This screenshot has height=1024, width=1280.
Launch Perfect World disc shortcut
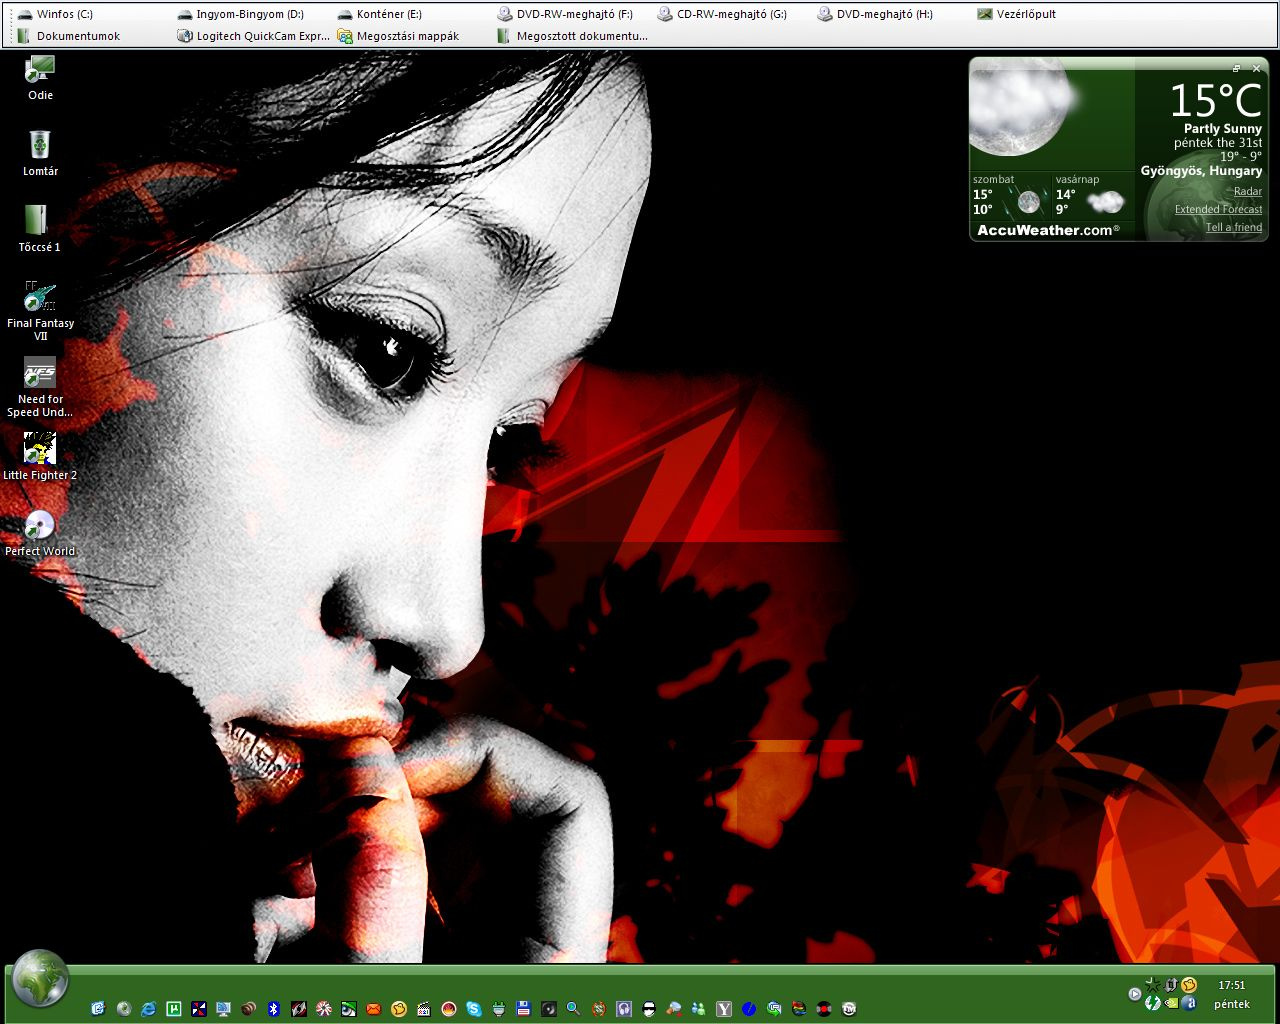pyautogui.click(x=40, y=533)
